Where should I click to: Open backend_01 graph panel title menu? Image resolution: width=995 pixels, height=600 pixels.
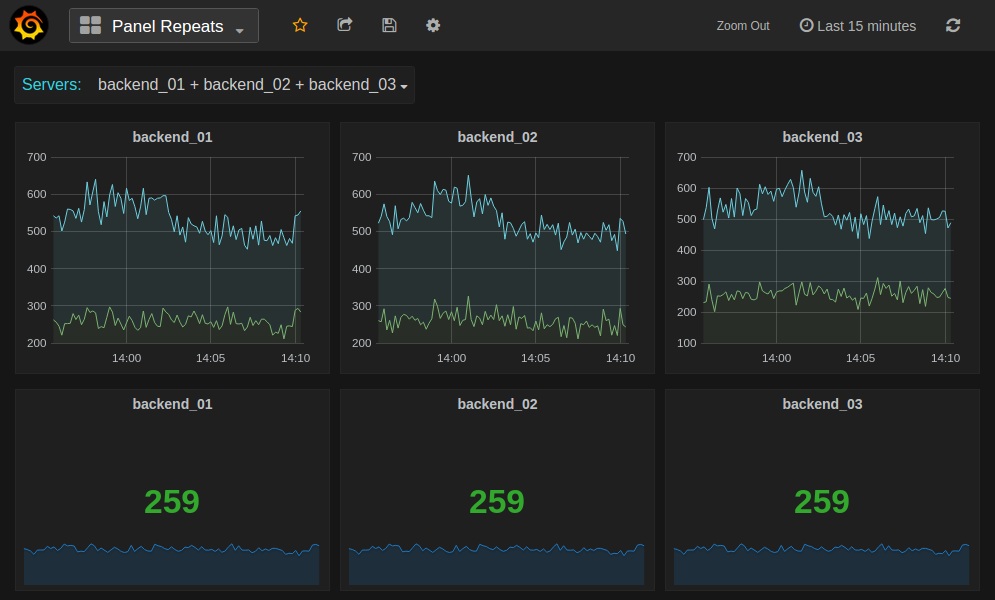click(172, 137)
